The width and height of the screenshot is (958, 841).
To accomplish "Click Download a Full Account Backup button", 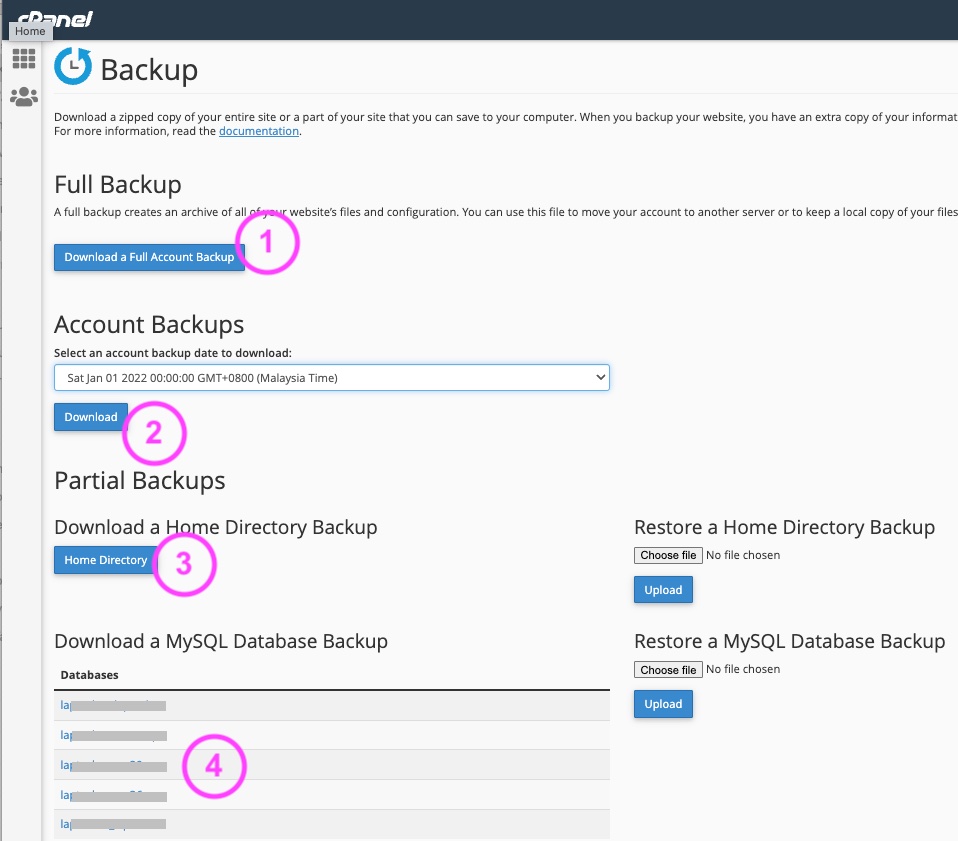I will click(149, 257).
